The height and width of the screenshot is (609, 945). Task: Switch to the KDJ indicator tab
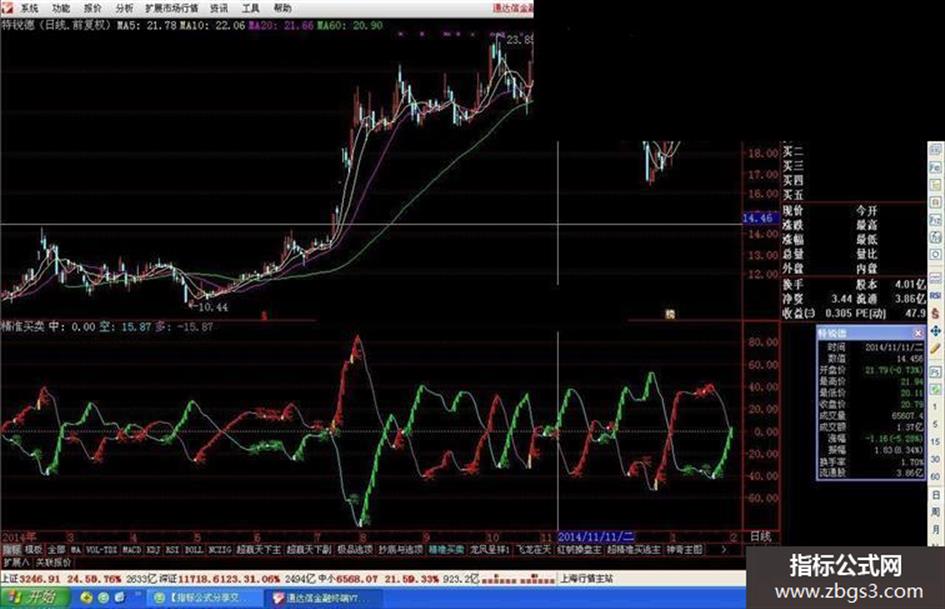point(153,549)
